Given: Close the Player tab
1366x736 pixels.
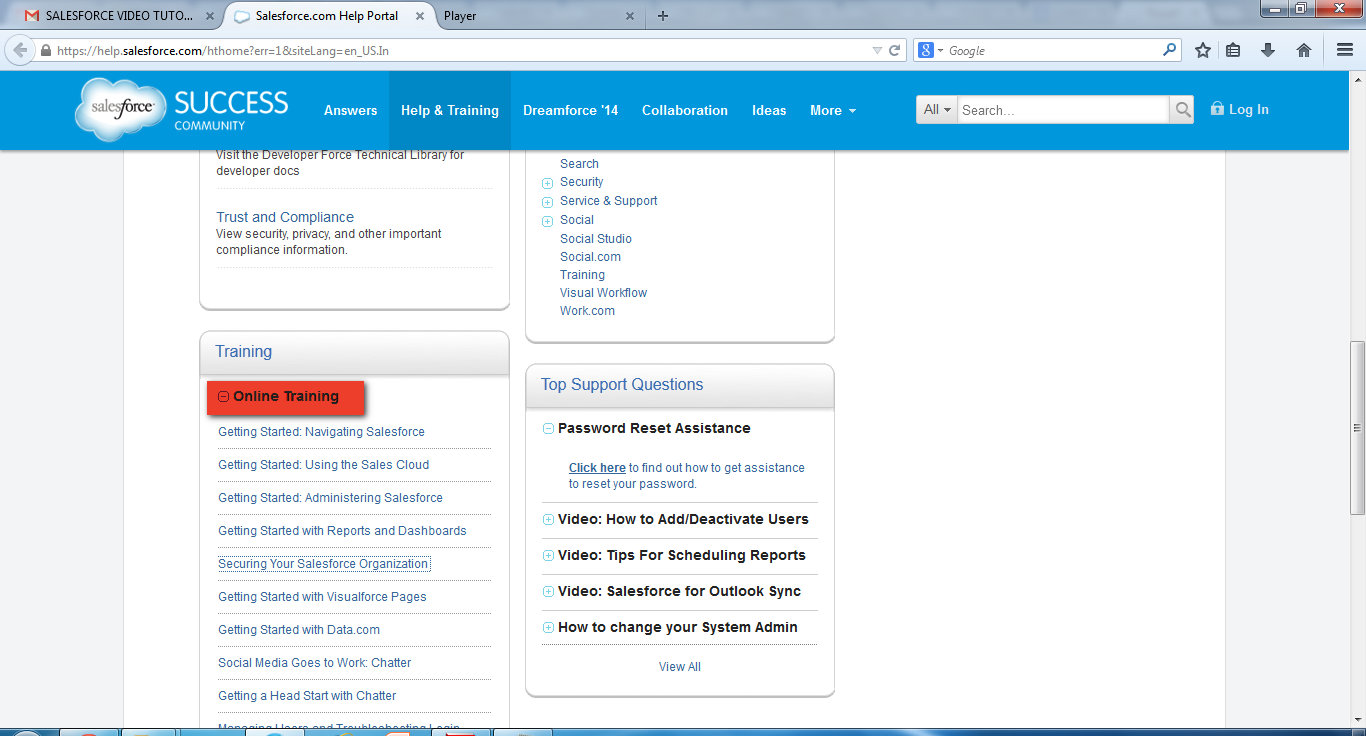Looking at the screenshot, I should 630,16.
